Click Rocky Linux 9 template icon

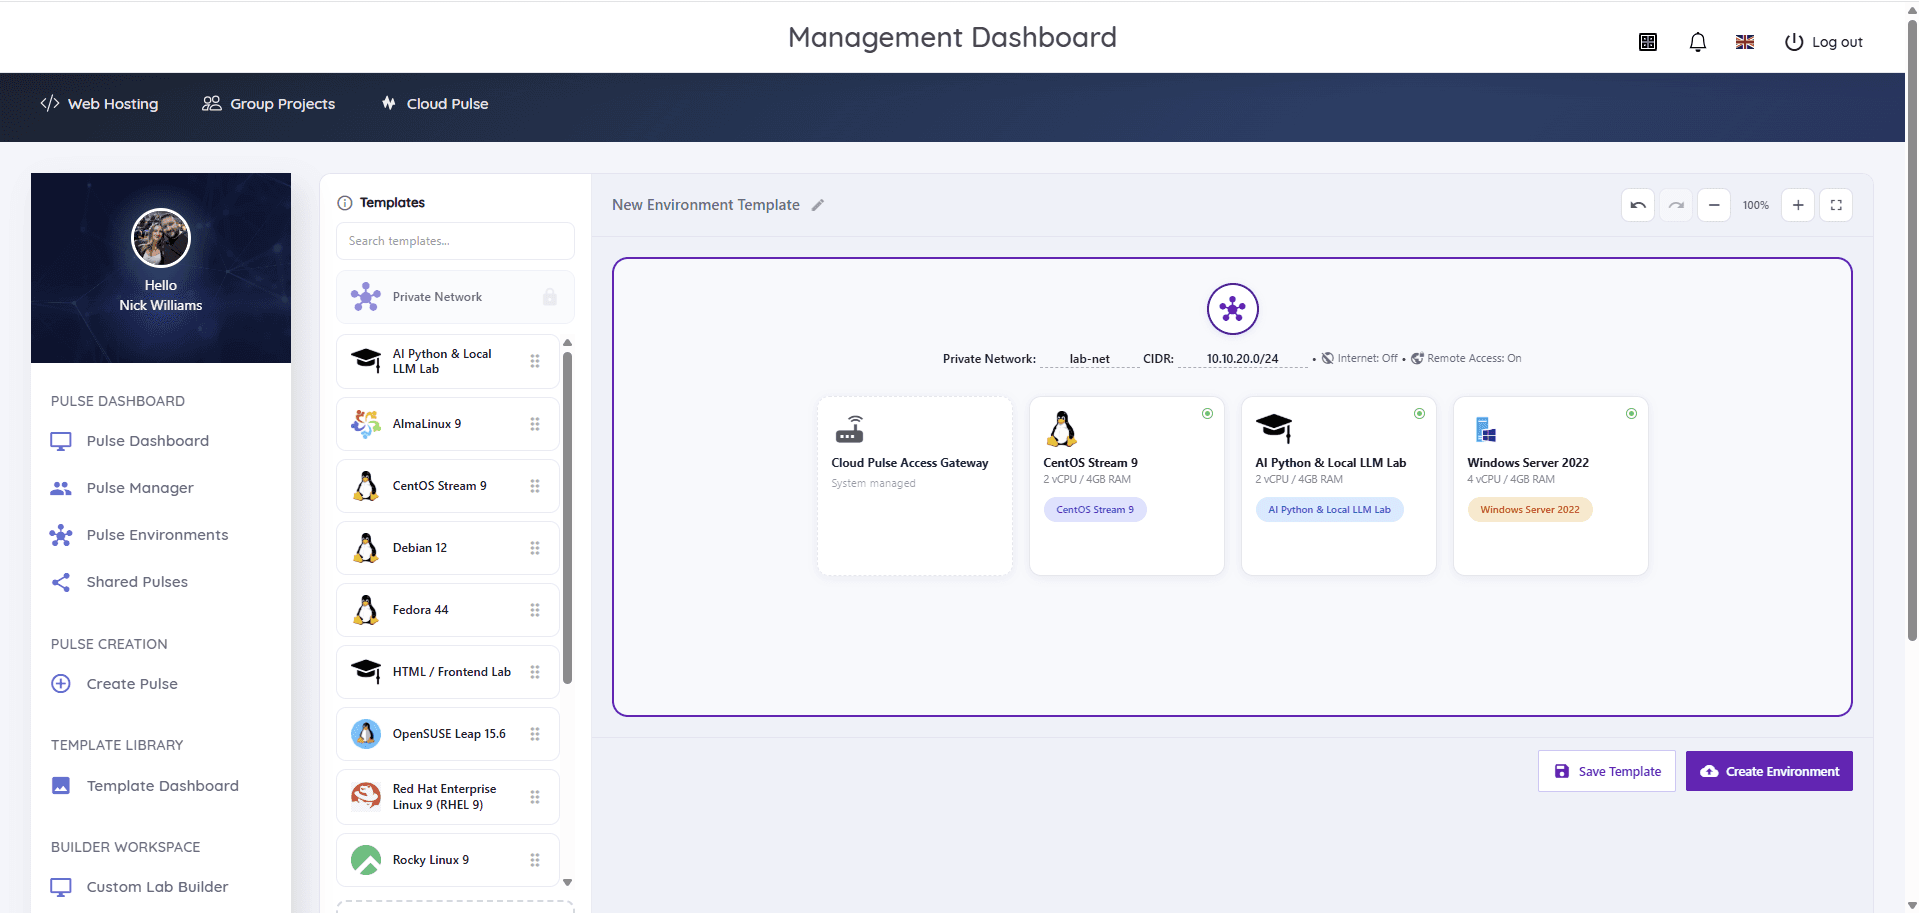click(366, 860)
